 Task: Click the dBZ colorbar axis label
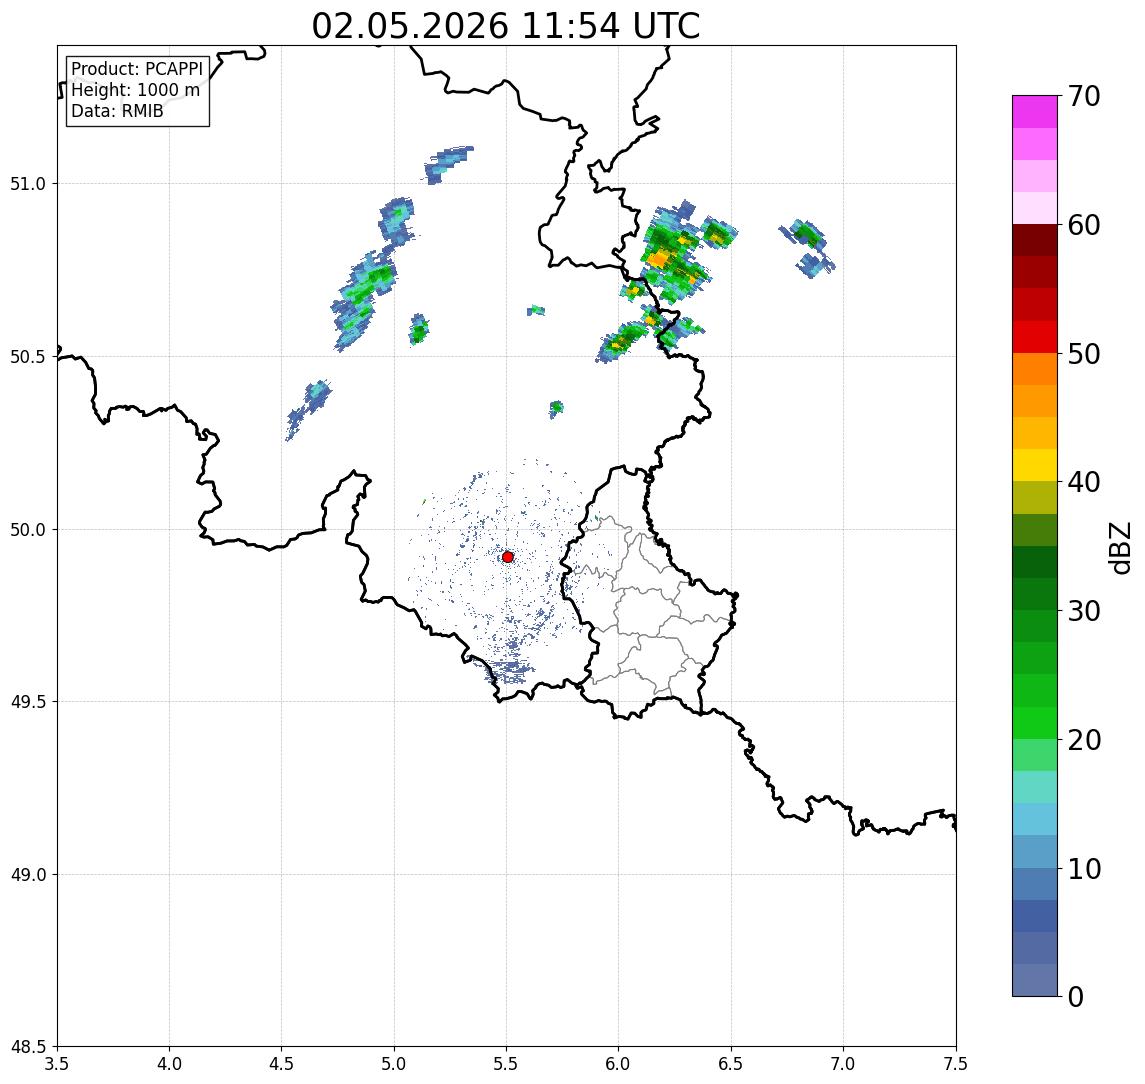coord(1119,548)
